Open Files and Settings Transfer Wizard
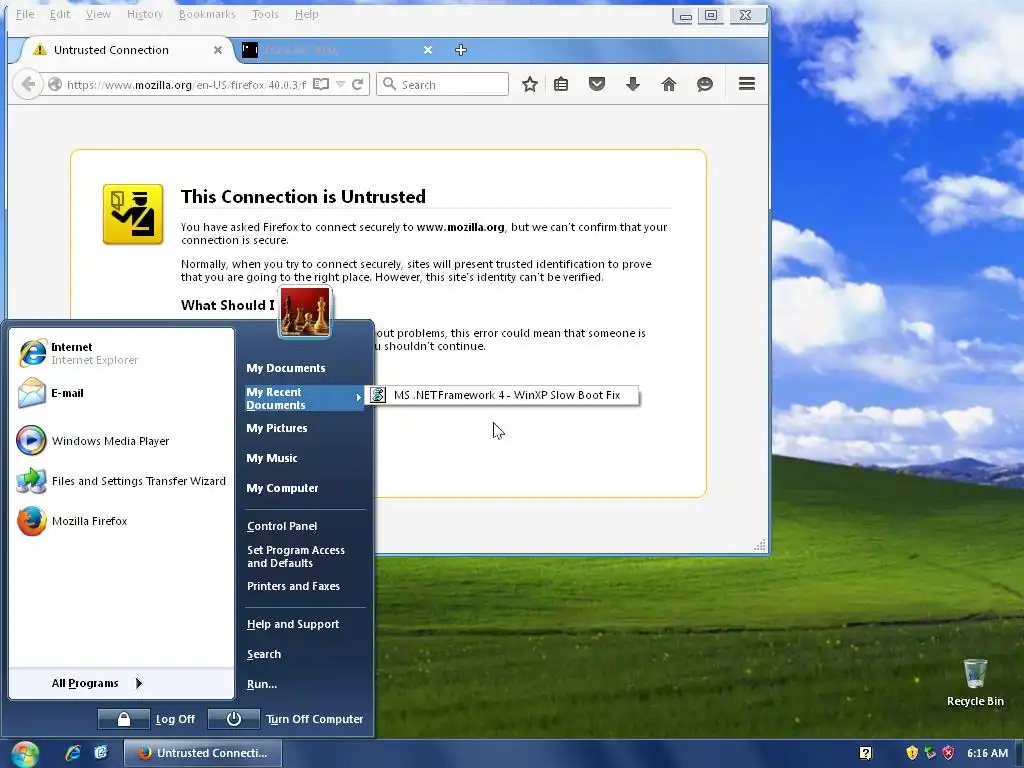The width and height of the screenshot is (1024, 768). click(x=122, y=481)
